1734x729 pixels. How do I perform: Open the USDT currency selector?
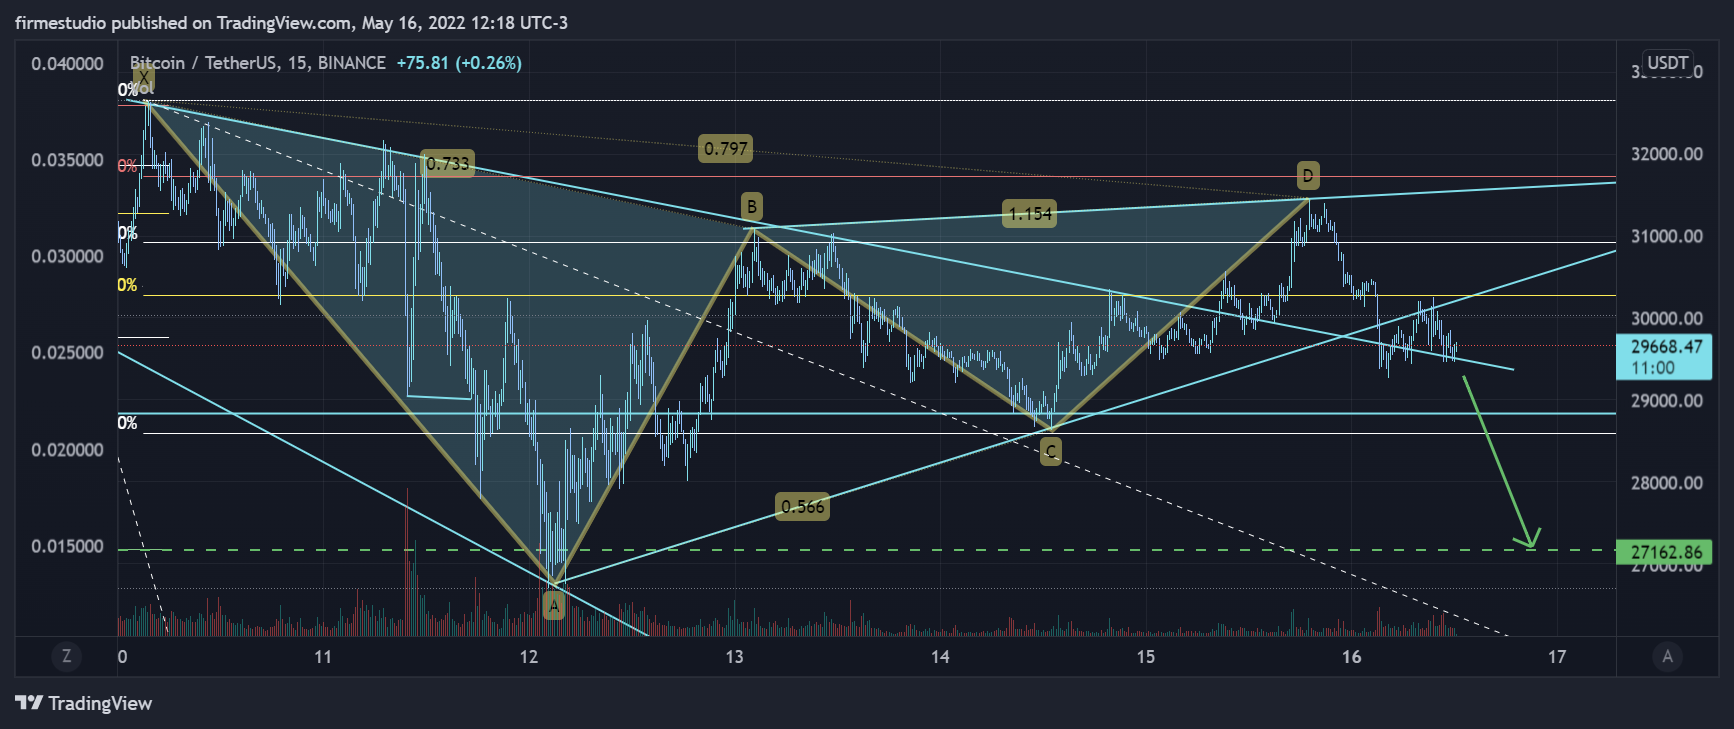[1668, 63]
